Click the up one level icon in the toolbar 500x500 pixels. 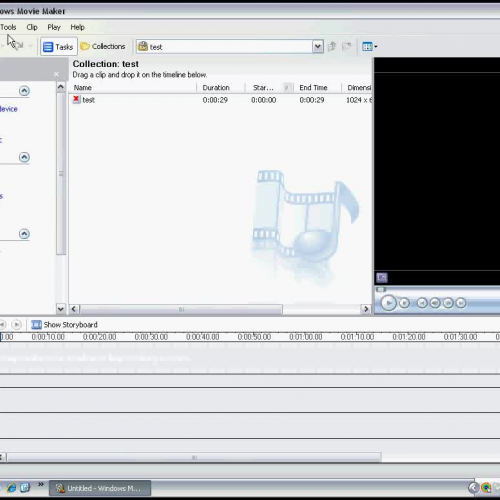click(x=332, y=46)
